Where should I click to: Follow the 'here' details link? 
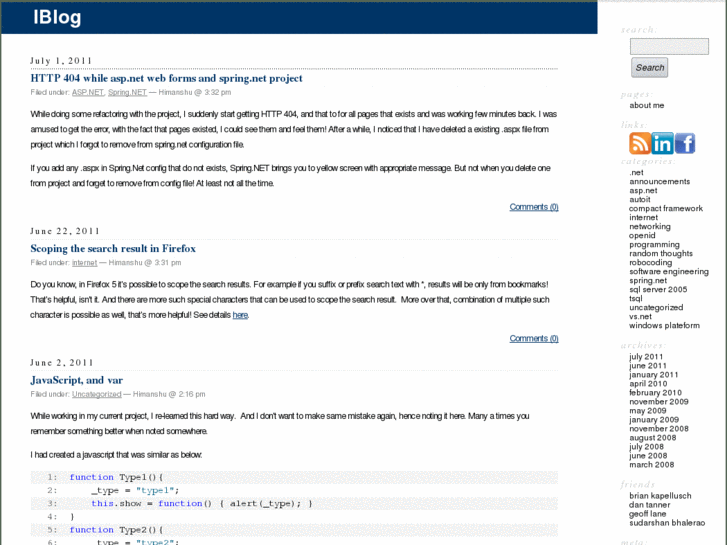click(x=240, y=315)
